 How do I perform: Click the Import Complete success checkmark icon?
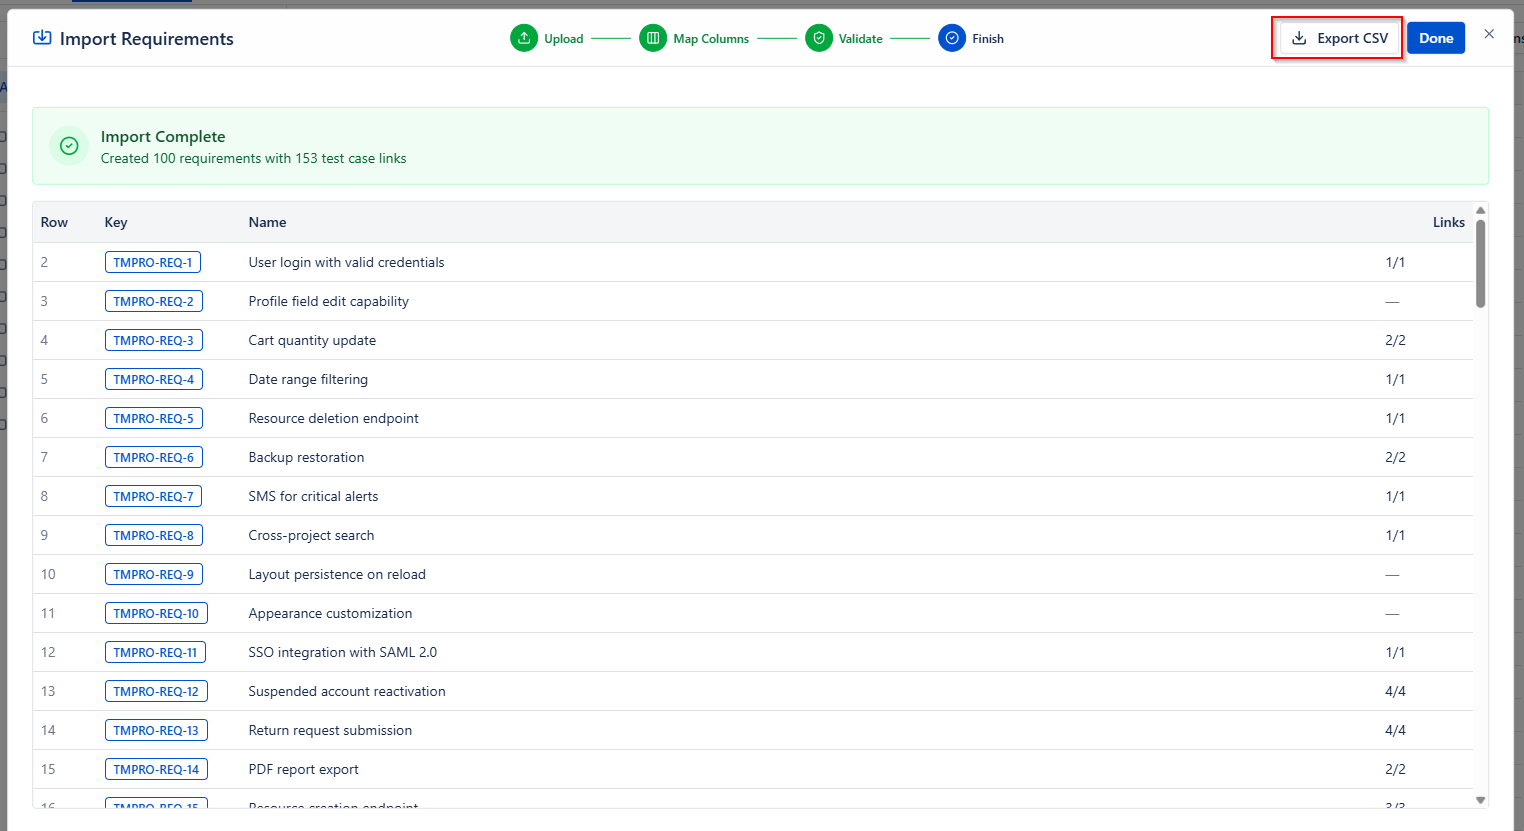(x=69, y=146)
